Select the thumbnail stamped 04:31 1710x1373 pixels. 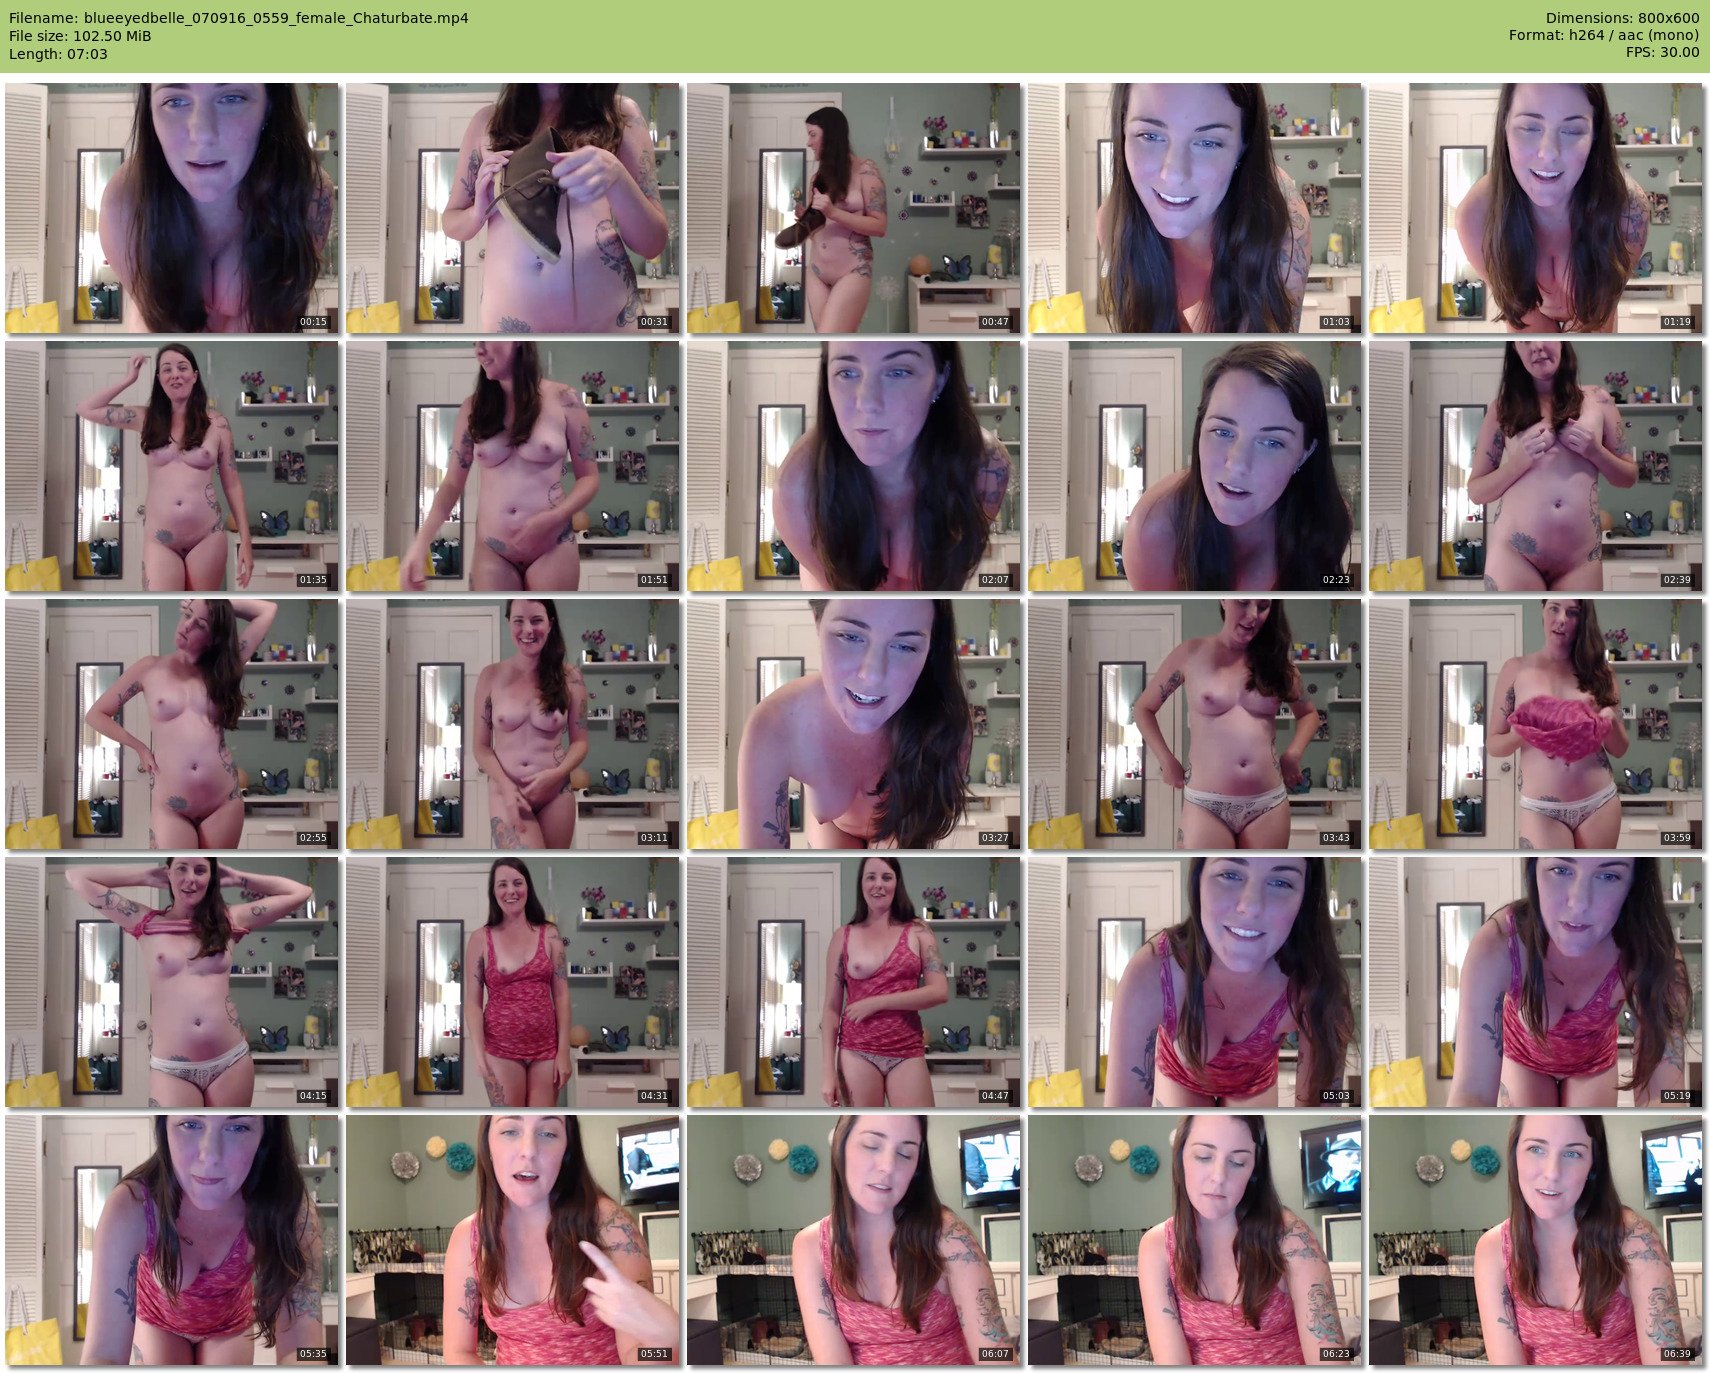(513, 982)
